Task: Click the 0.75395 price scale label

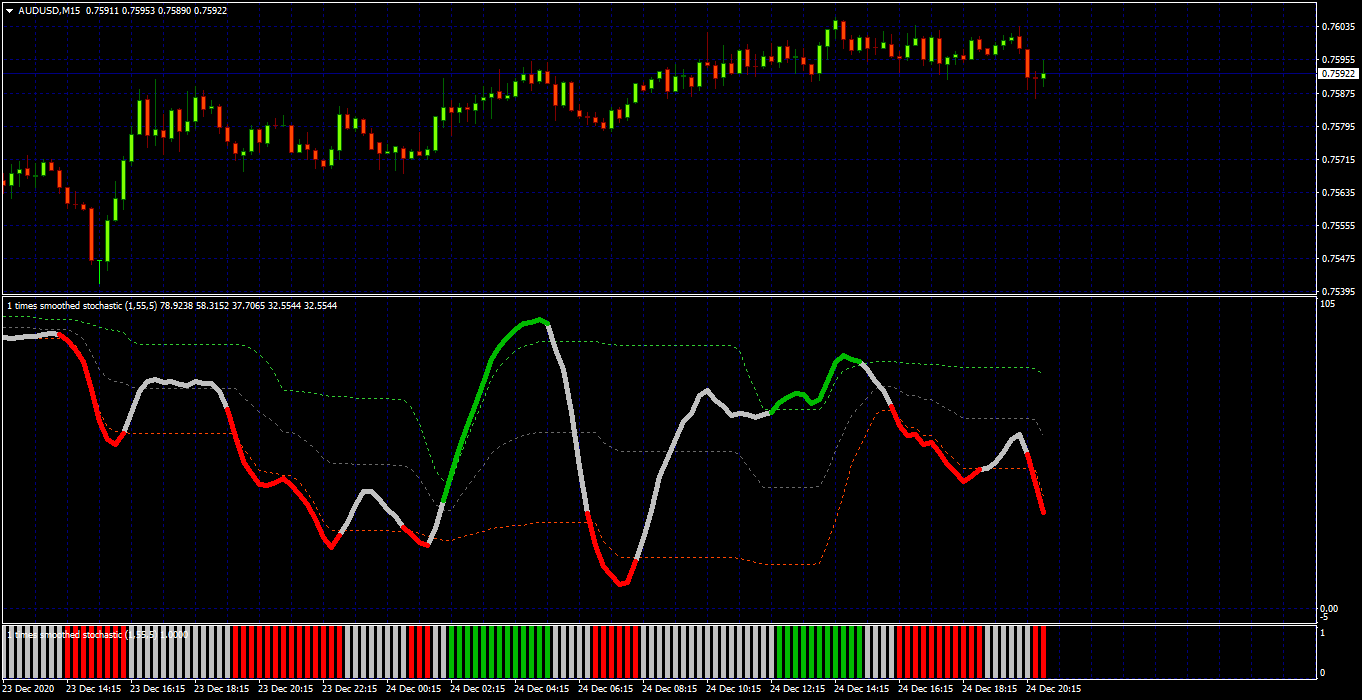Action: 1338,292
